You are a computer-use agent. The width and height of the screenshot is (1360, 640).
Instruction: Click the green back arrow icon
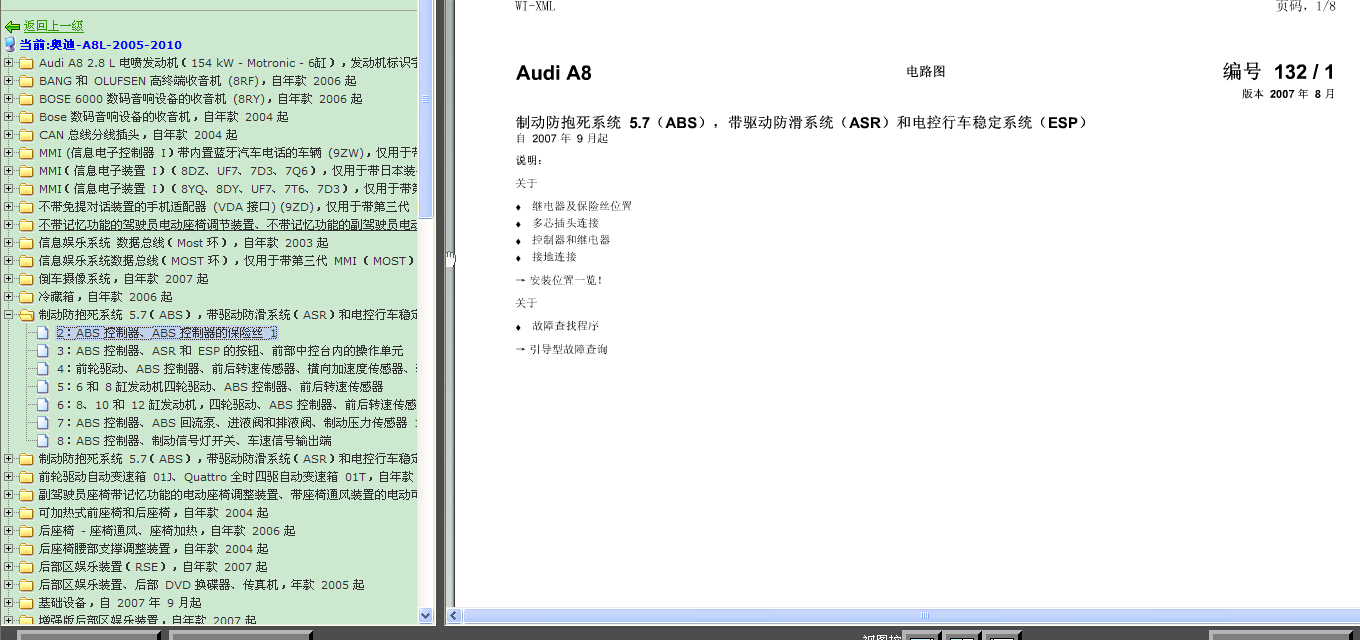click(x=12, y=26)
